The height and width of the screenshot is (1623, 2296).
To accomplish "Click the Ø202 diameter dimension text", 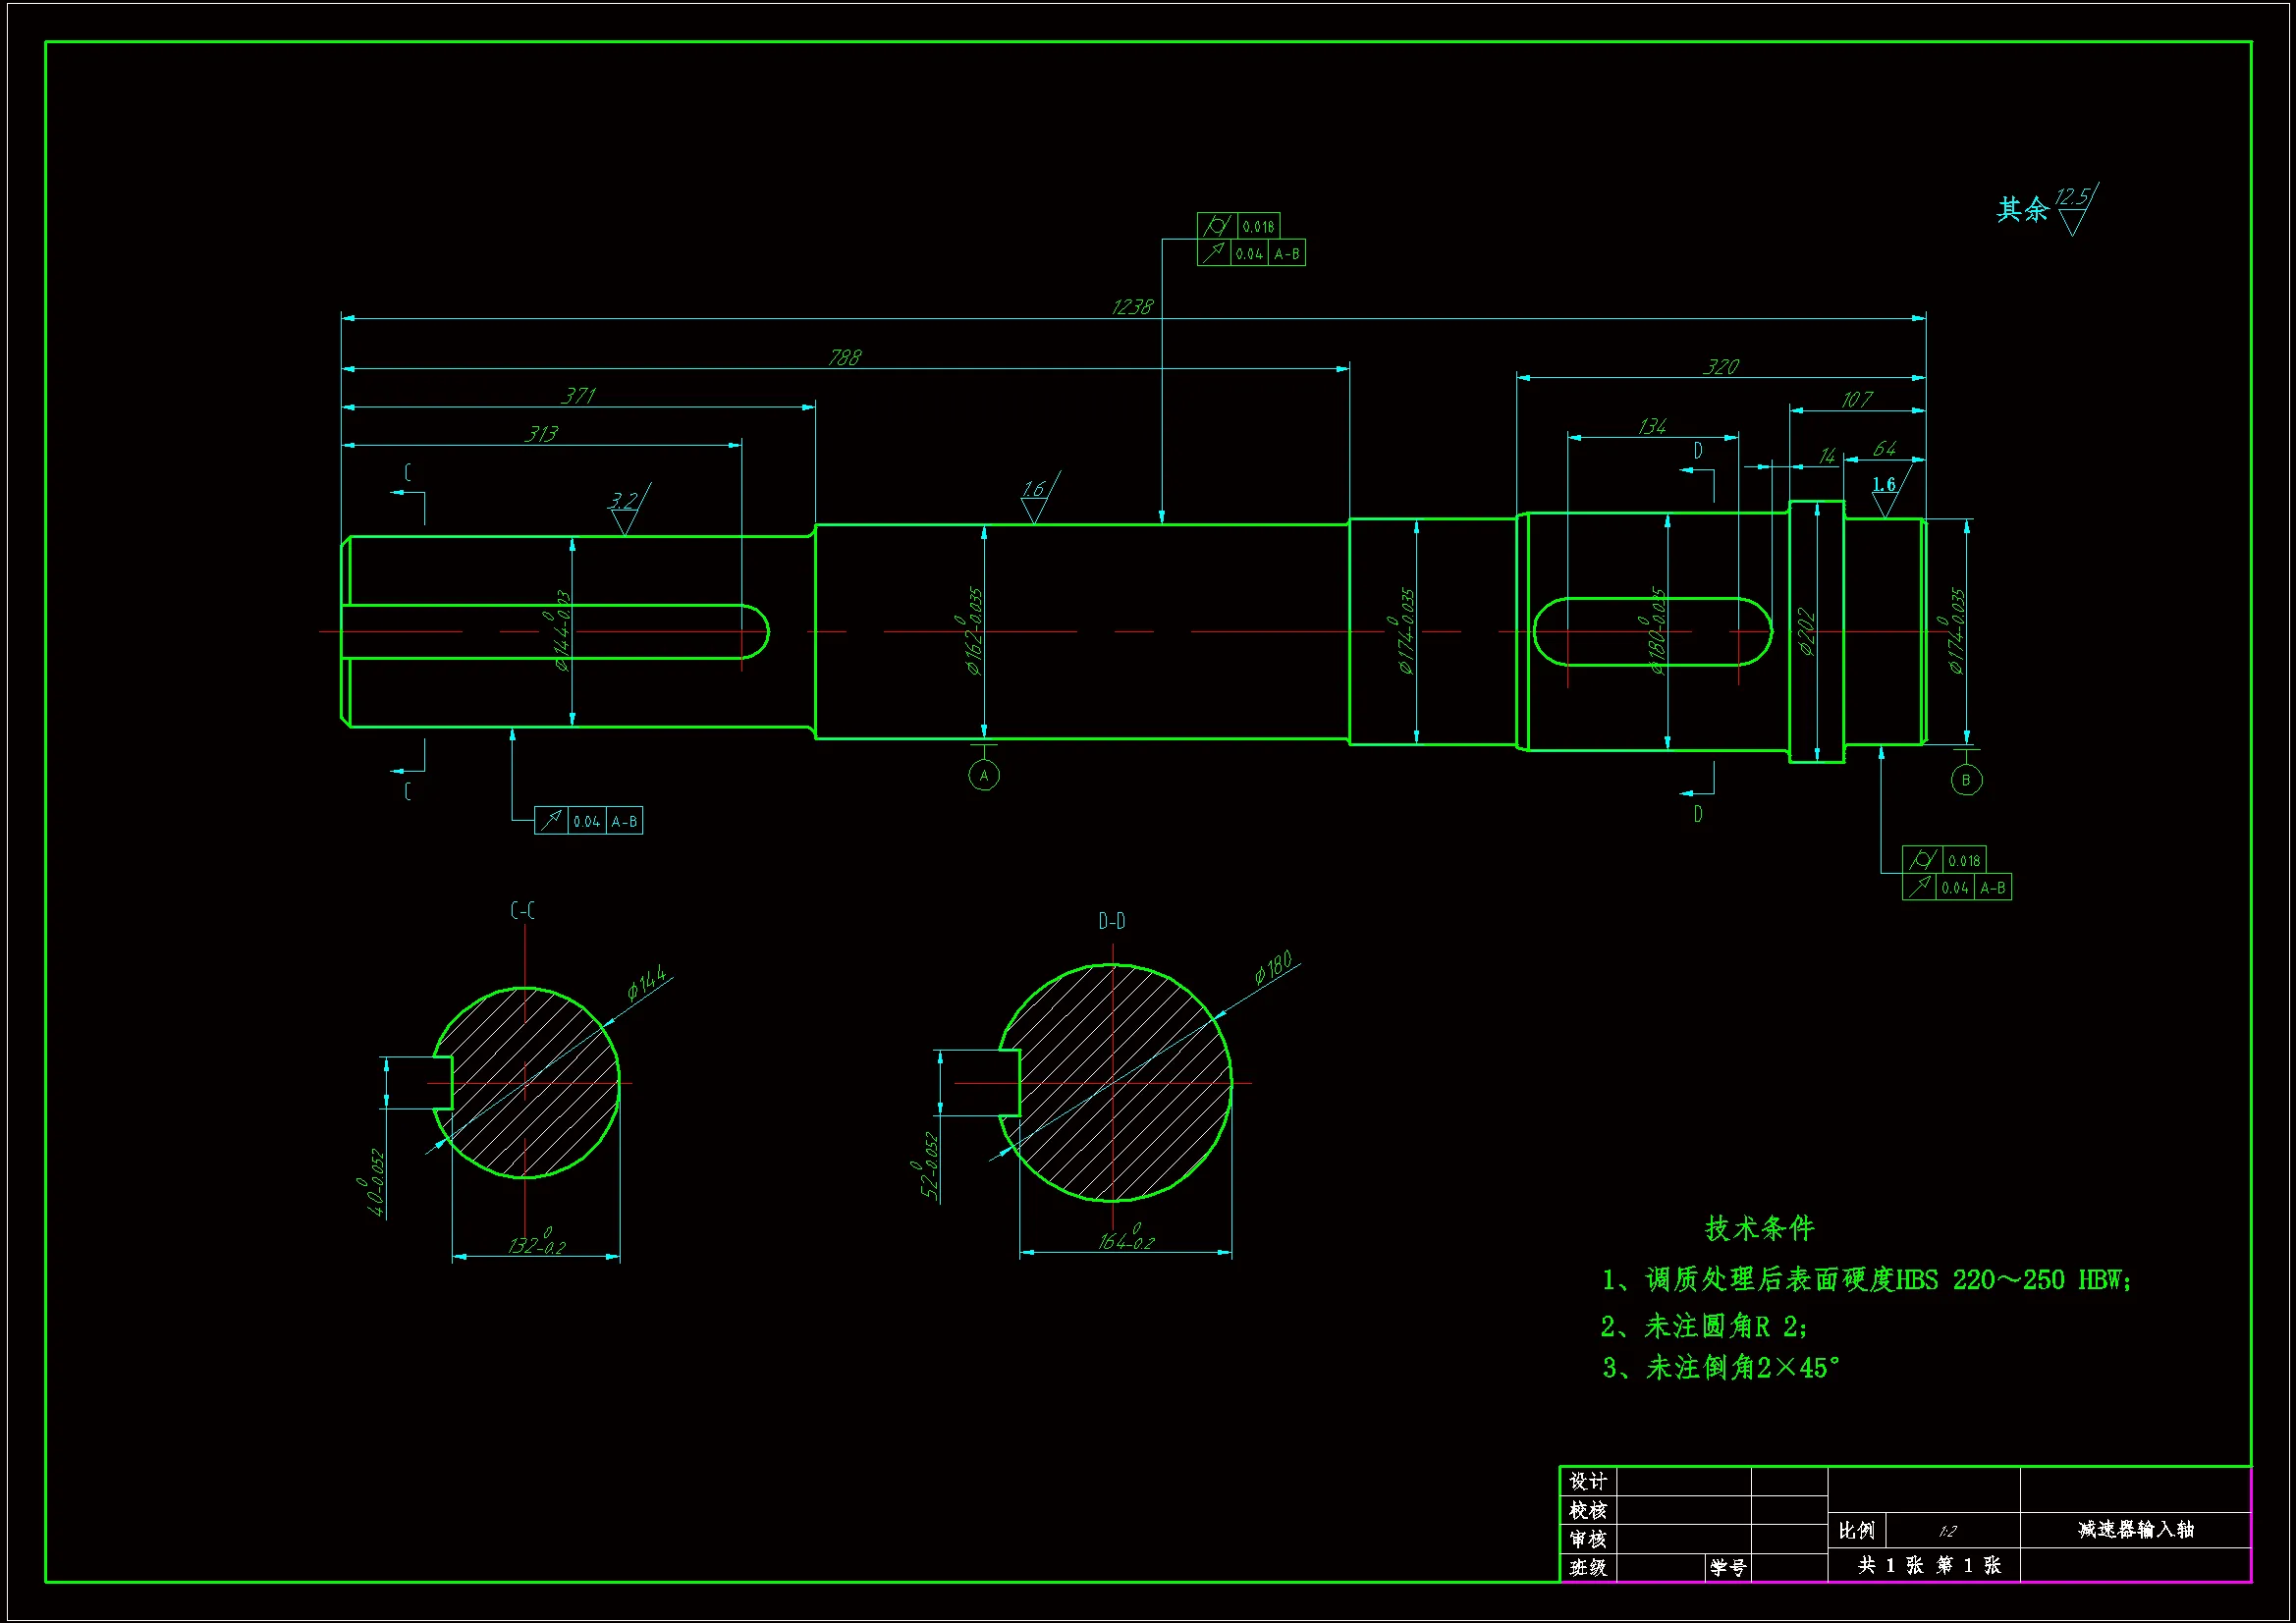I will coord(1806,632).
